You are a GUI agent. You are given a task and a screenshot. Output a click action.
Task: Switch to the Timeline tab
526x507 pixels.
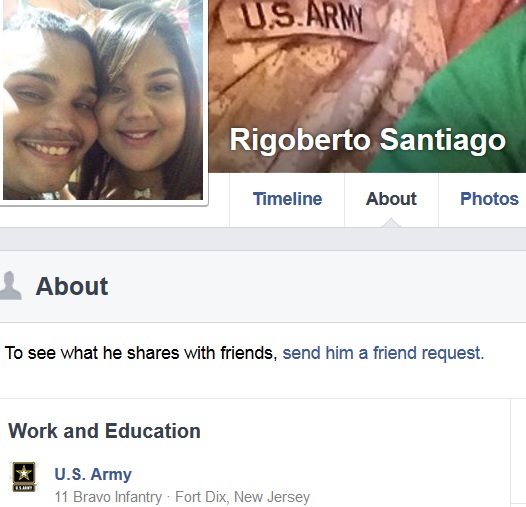pyautogui.click(x=287, y=199)
